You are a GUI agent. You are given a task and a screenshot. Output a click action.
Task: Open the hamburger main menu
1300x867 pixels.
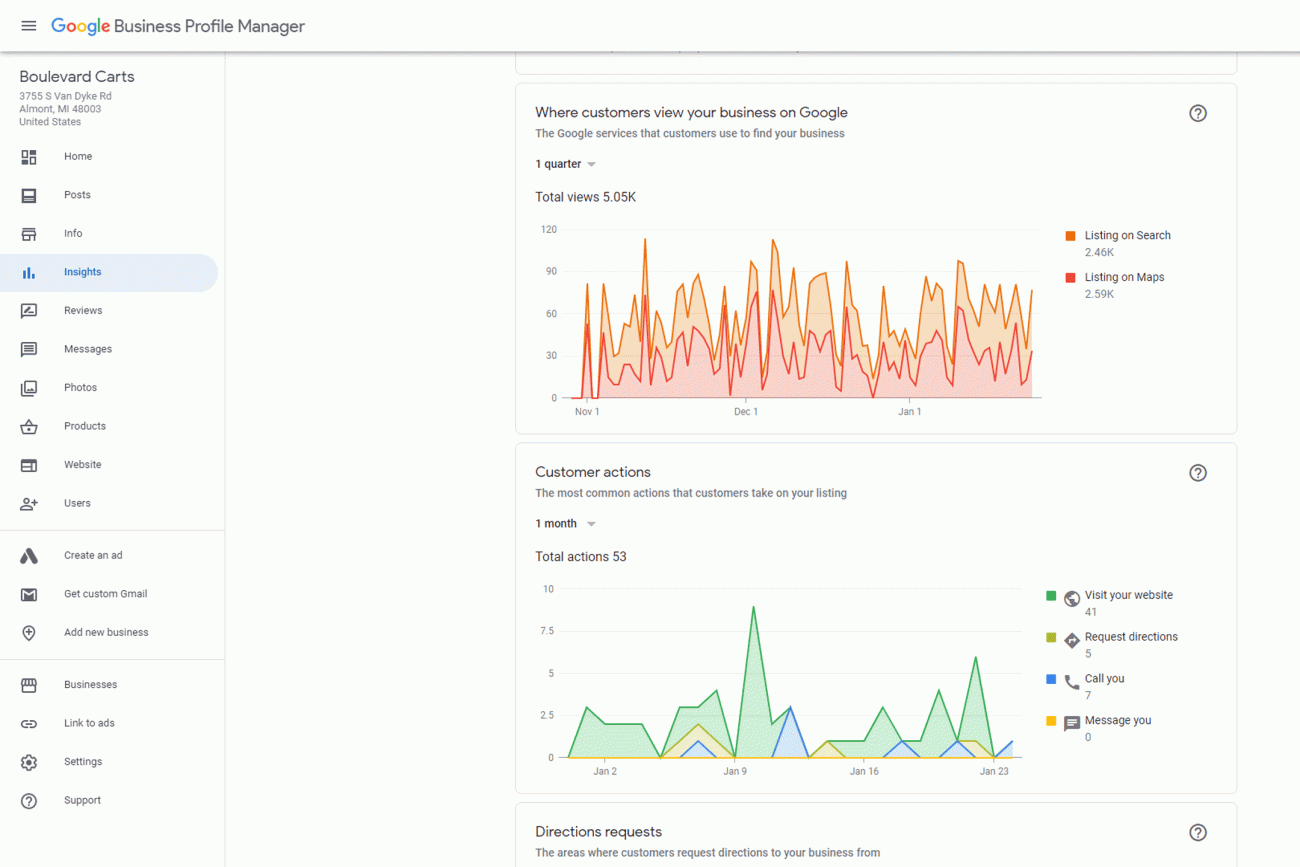[x=29, y=26]
